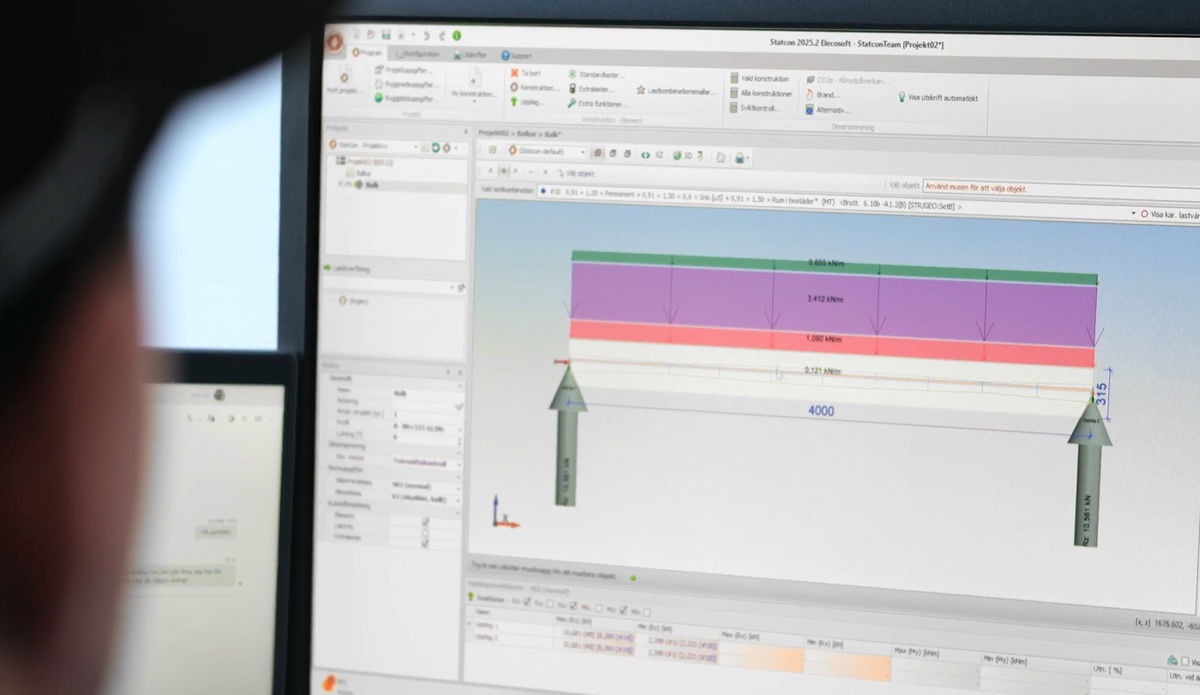This screenshot has height=695, width=1200.
Task: Select Projekt02 root node in project tree
Action: (x=364, y=161)
